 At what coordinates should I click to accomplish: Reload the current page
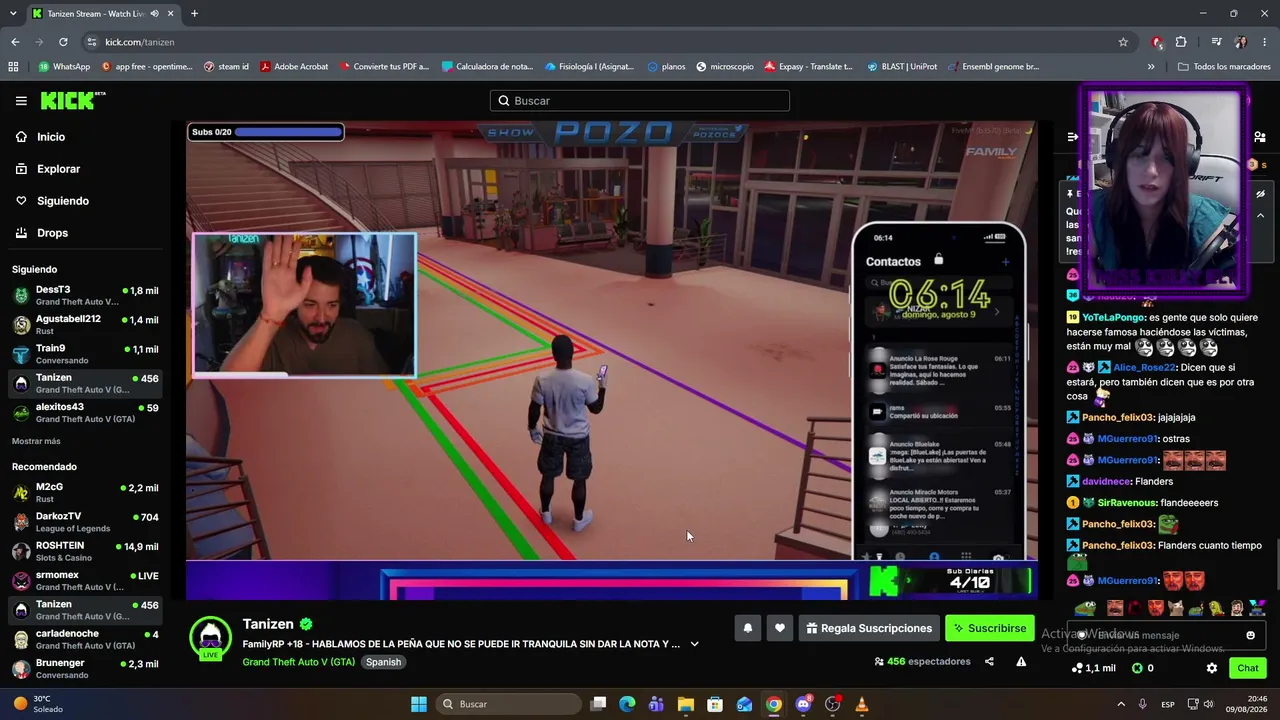pyautogui.click(x=63, y=42)
